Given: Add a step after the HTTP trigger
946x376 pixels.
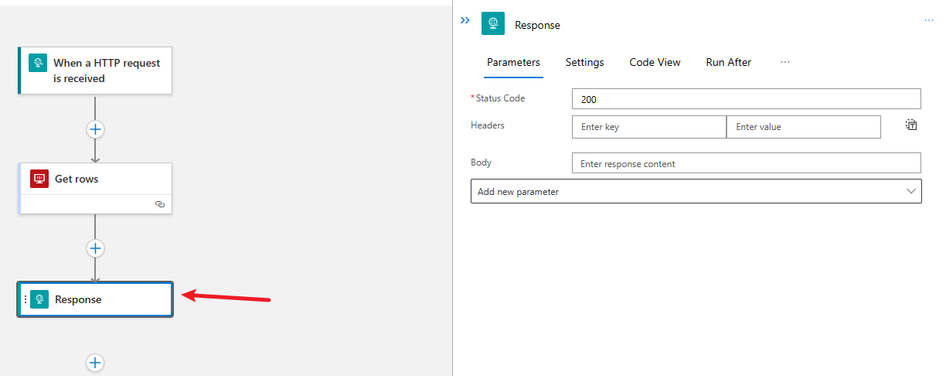Looking at the screenshot, I should [x=95, y=129].
